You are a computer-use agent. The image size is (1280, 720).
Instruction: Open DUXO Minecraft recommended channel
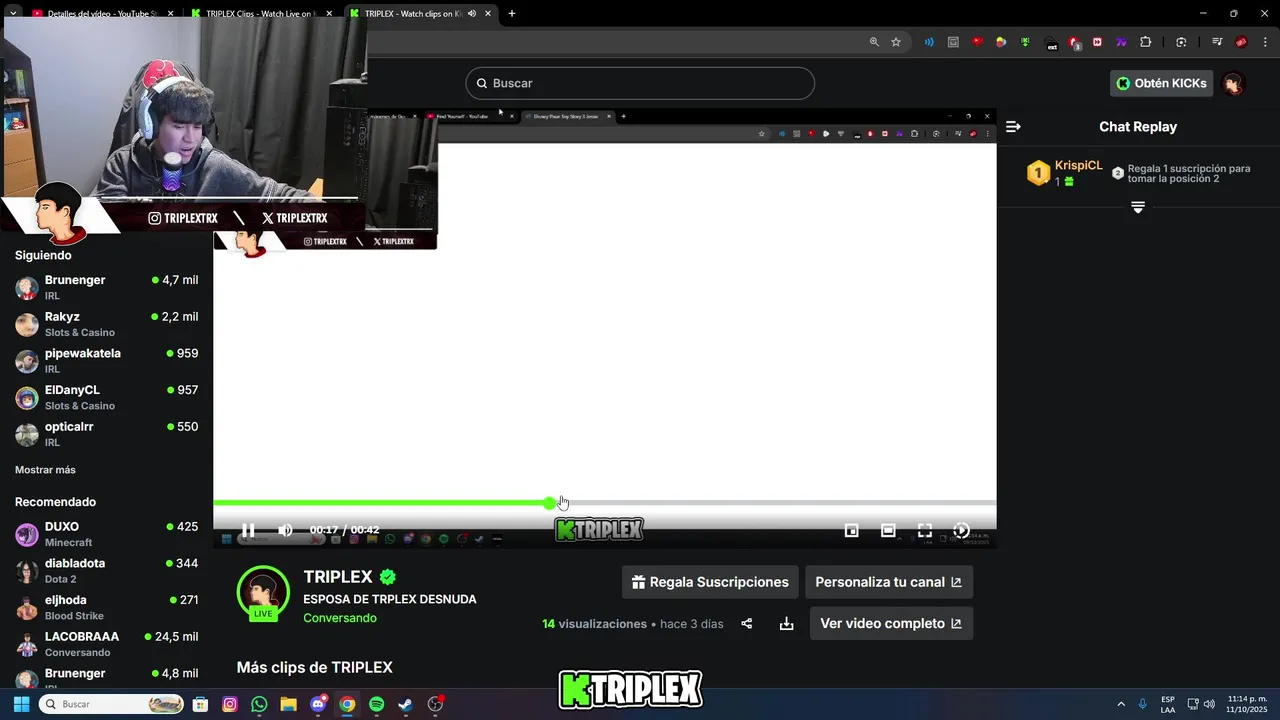click(x=106, y=534)
